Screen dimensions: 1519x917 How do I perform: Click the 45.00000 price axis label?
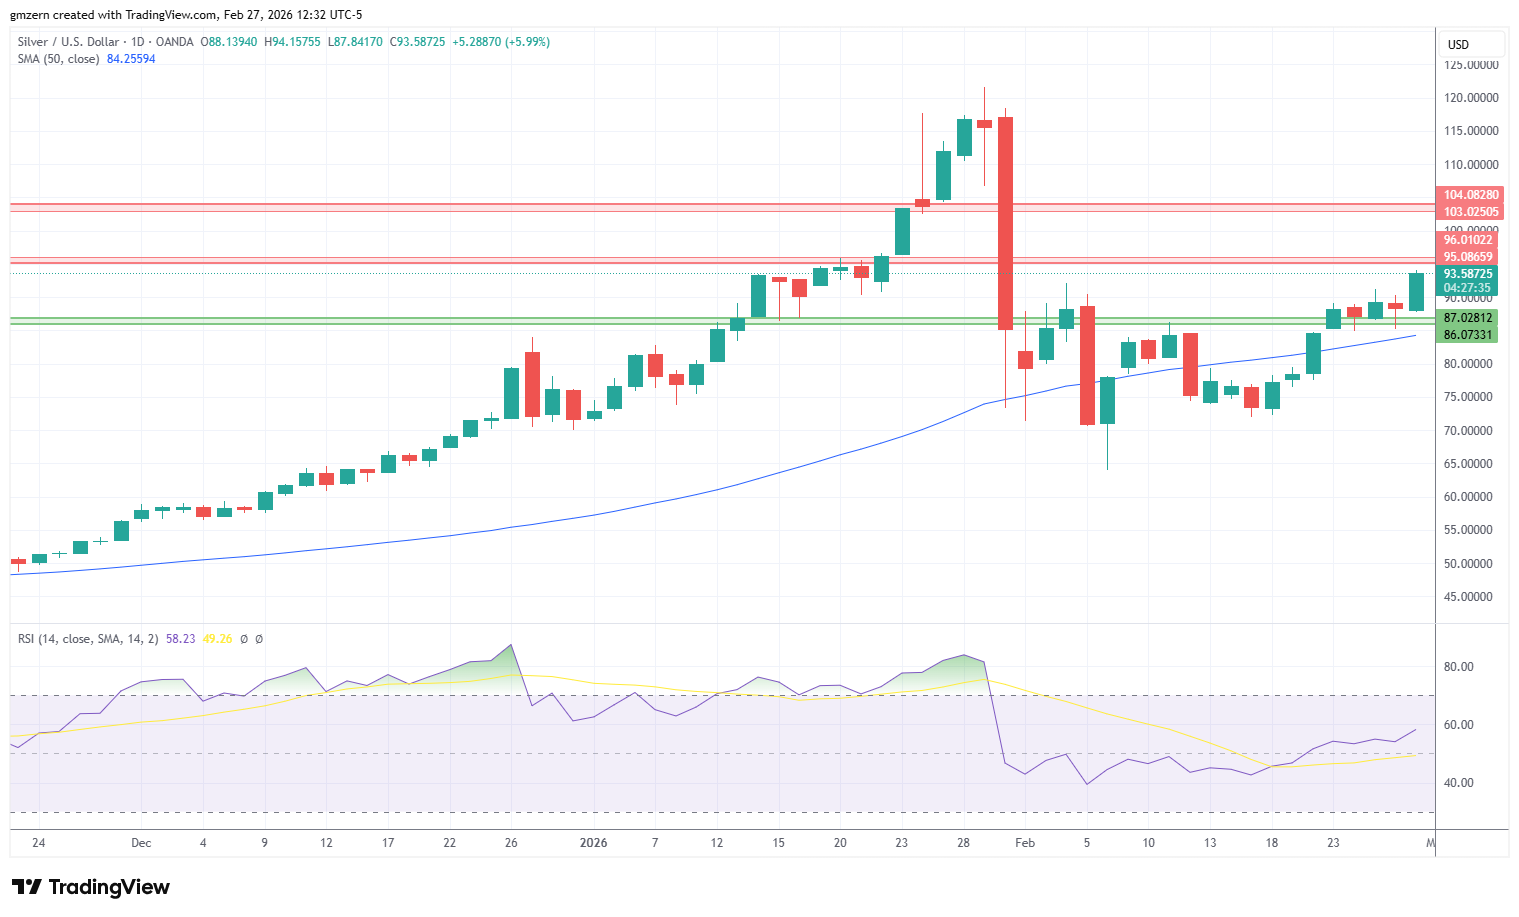pyautogui.click(x=1468, y=597)
